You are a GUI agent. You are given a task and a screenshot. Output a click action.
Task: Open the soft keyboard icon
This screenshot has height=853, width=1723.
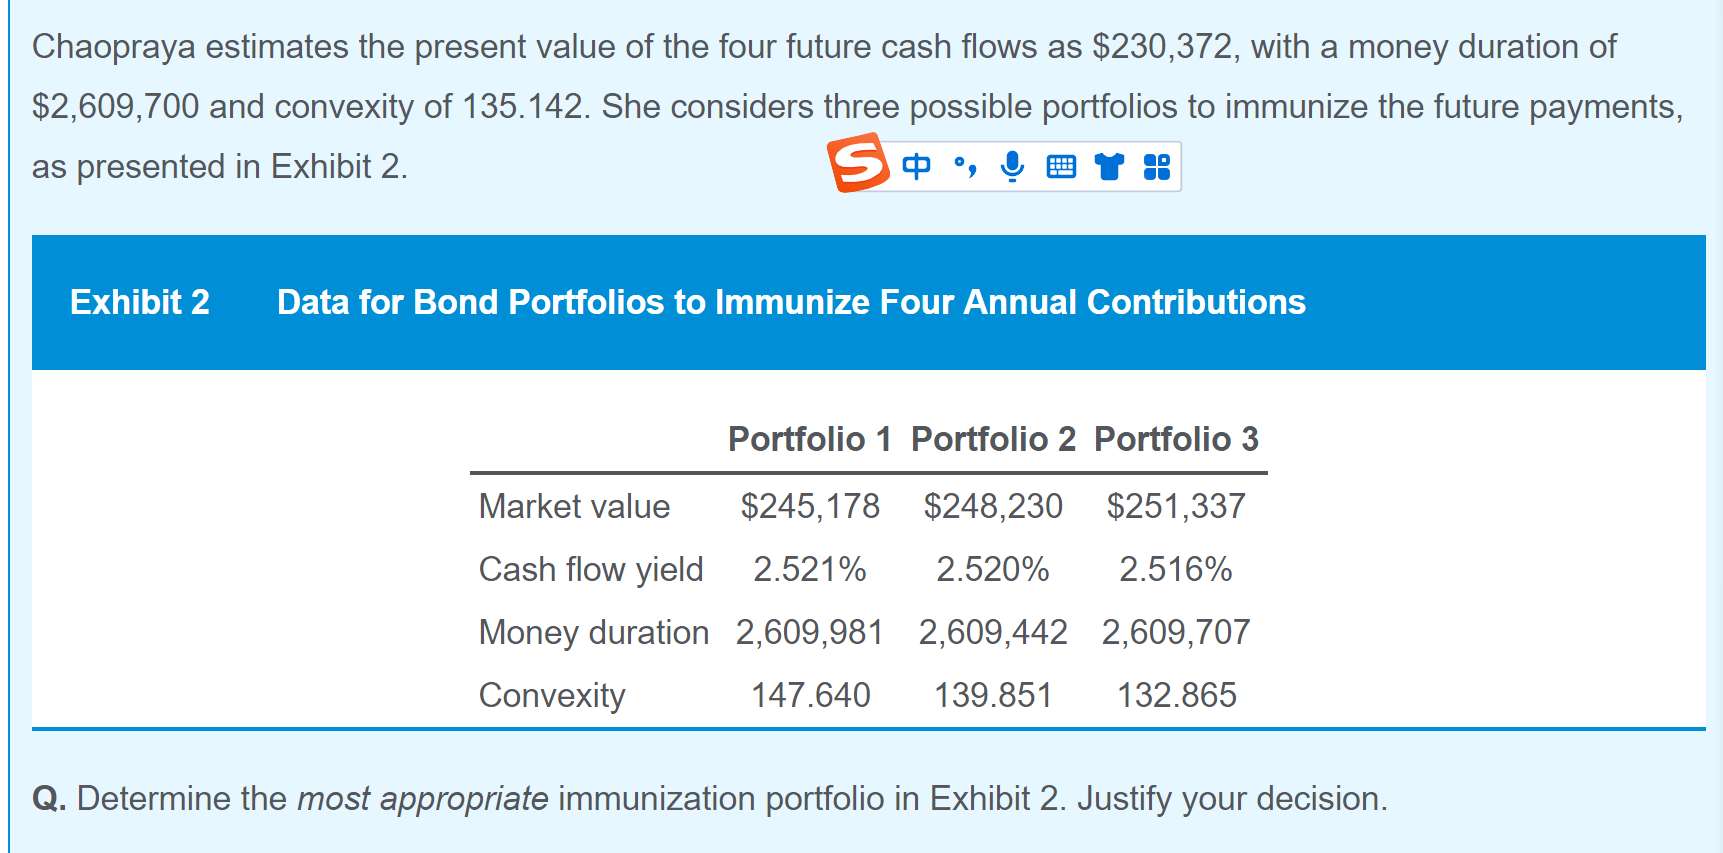pyautogui.click(x=1061, y=167)
